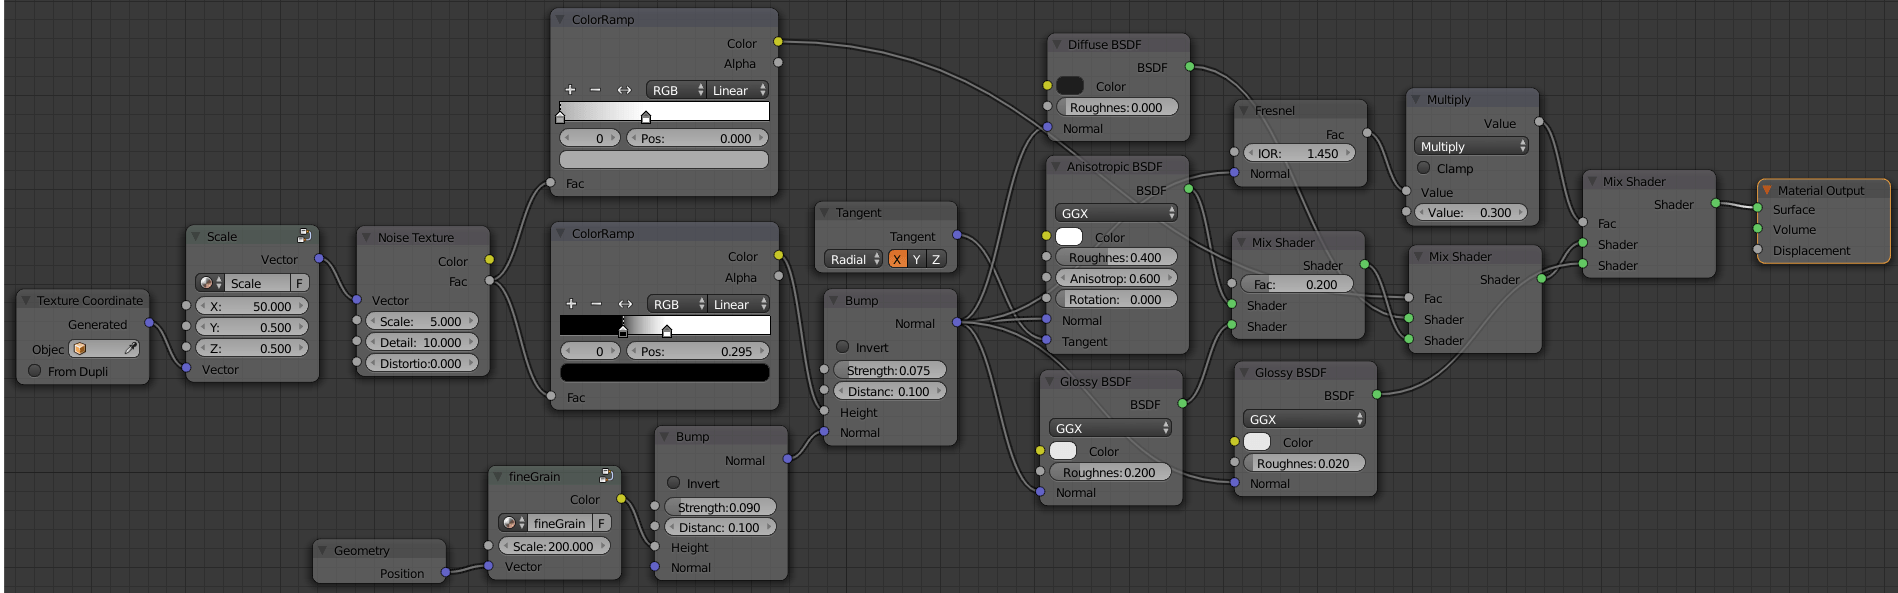The image size is (1898, 593).
Task: Toggle the From Dupli checkbox
Action: 35,370
